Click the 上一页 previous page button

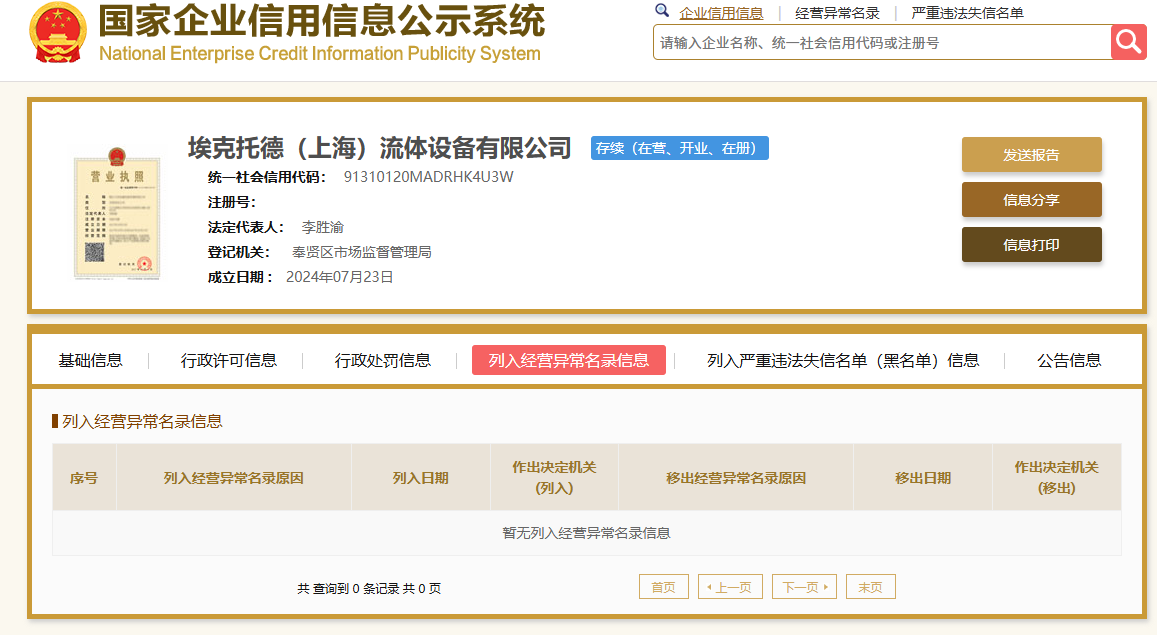tap(730, 587)
